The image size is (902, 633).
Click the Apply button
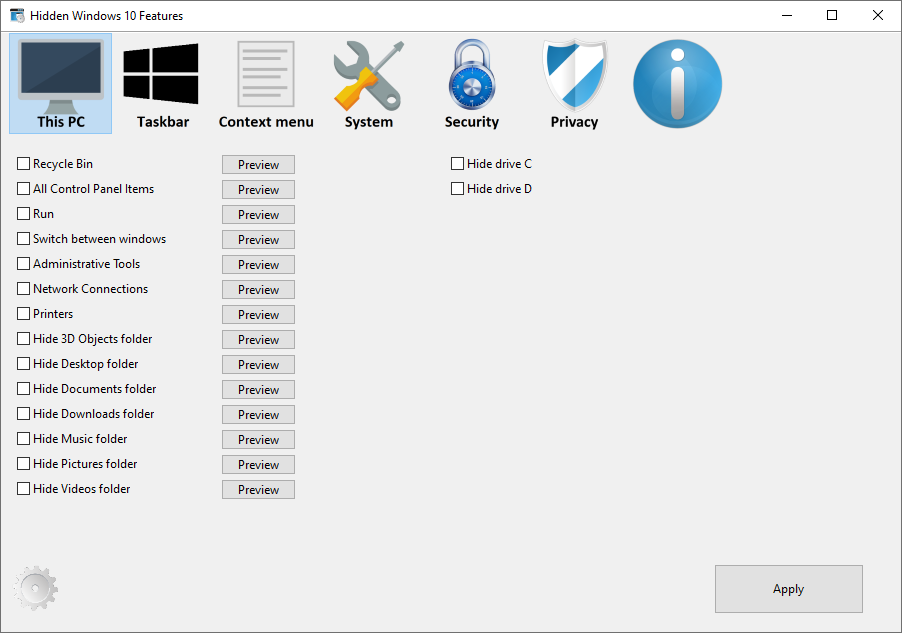pyautogui.click(x=789, y=589)
